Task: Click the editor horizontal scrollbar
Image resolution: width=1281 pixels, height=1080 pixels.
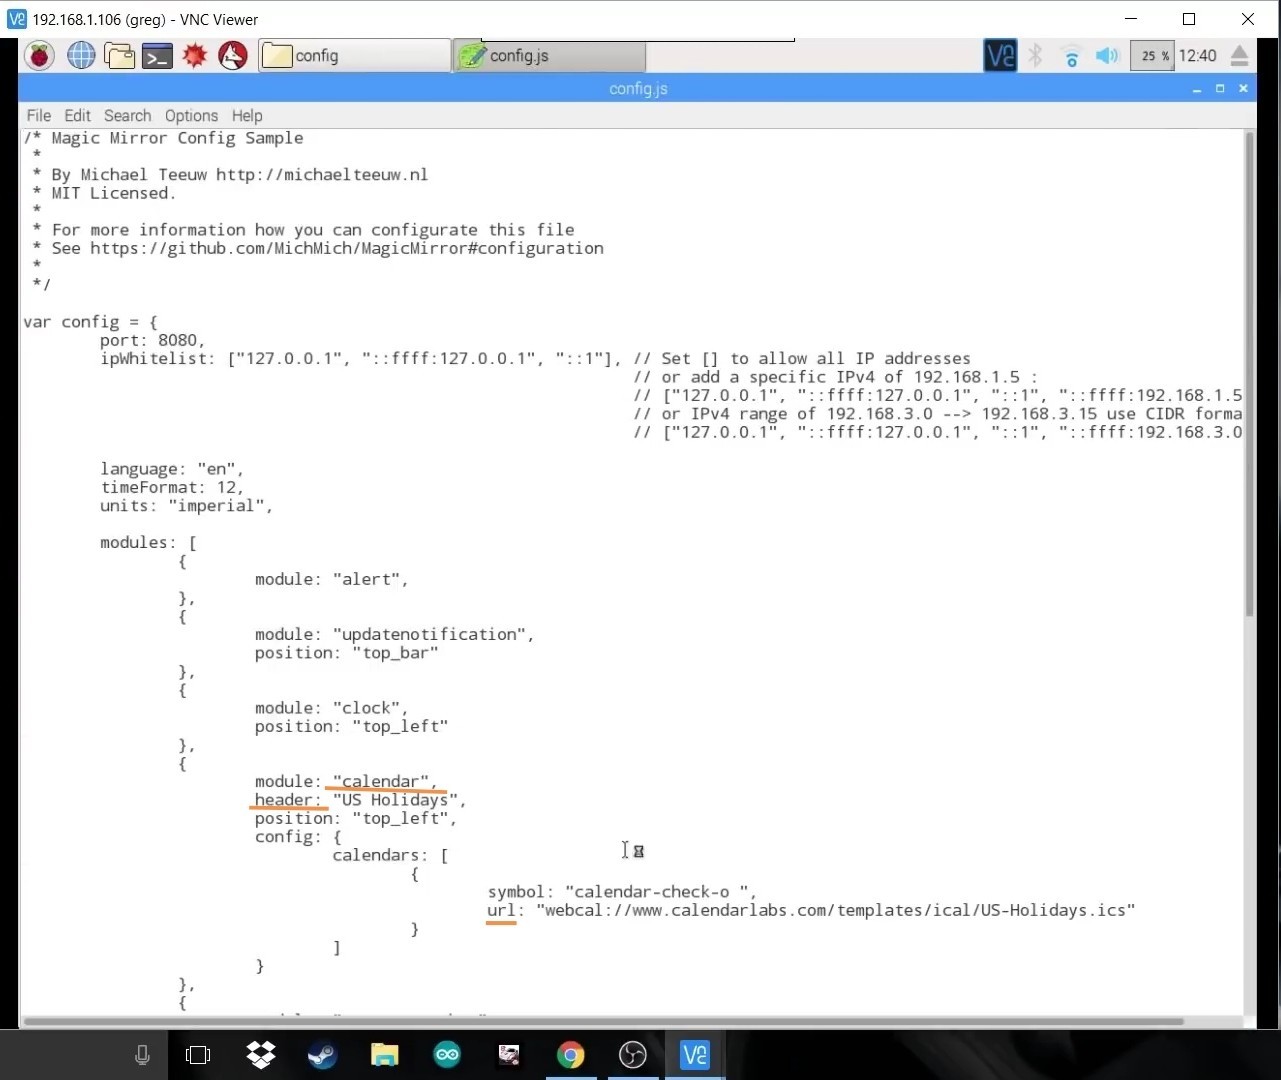Action: [x=603, y=1022]
